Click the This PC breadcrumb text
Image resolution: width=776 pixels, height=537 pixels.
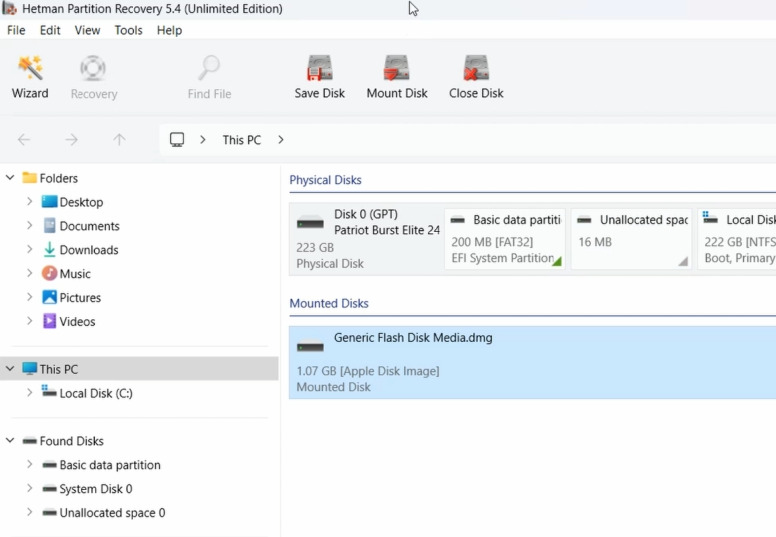point(242,140)
